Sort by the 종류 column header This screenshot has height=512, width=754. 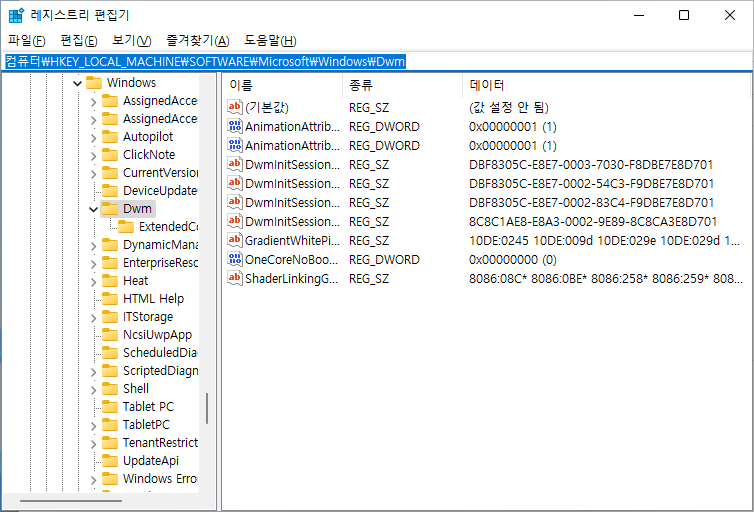[x=402, y=86]
